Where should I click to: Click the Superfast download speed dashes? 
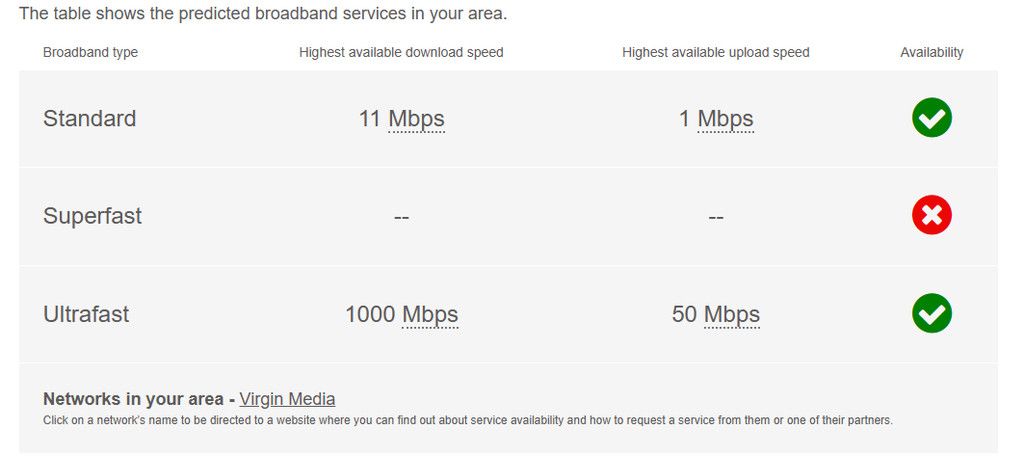pyautogui.click(x=402, y=218)
